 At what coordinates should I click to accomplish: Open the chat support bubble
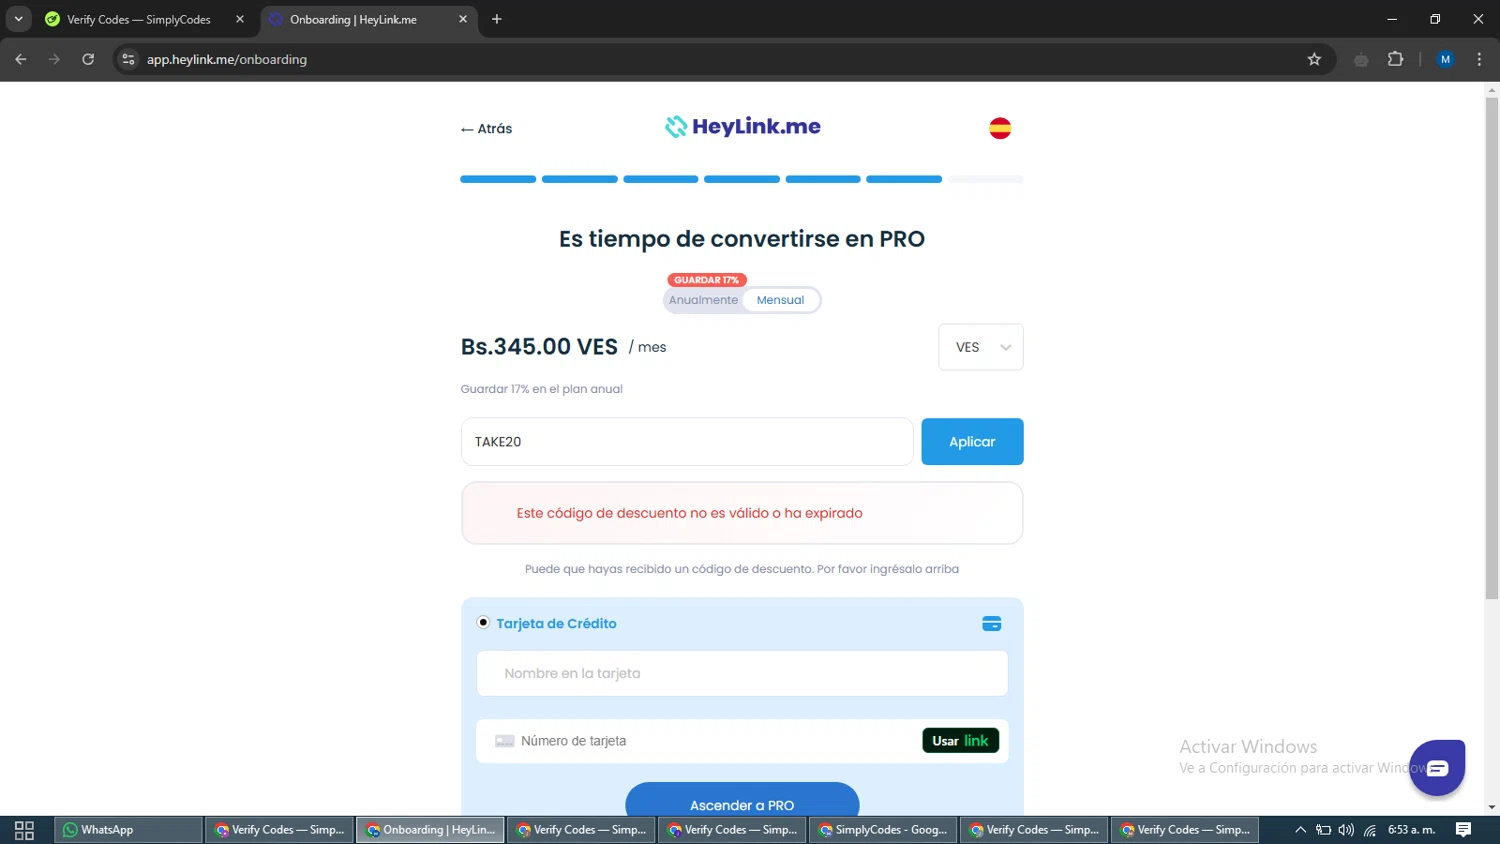point(1437,768)
